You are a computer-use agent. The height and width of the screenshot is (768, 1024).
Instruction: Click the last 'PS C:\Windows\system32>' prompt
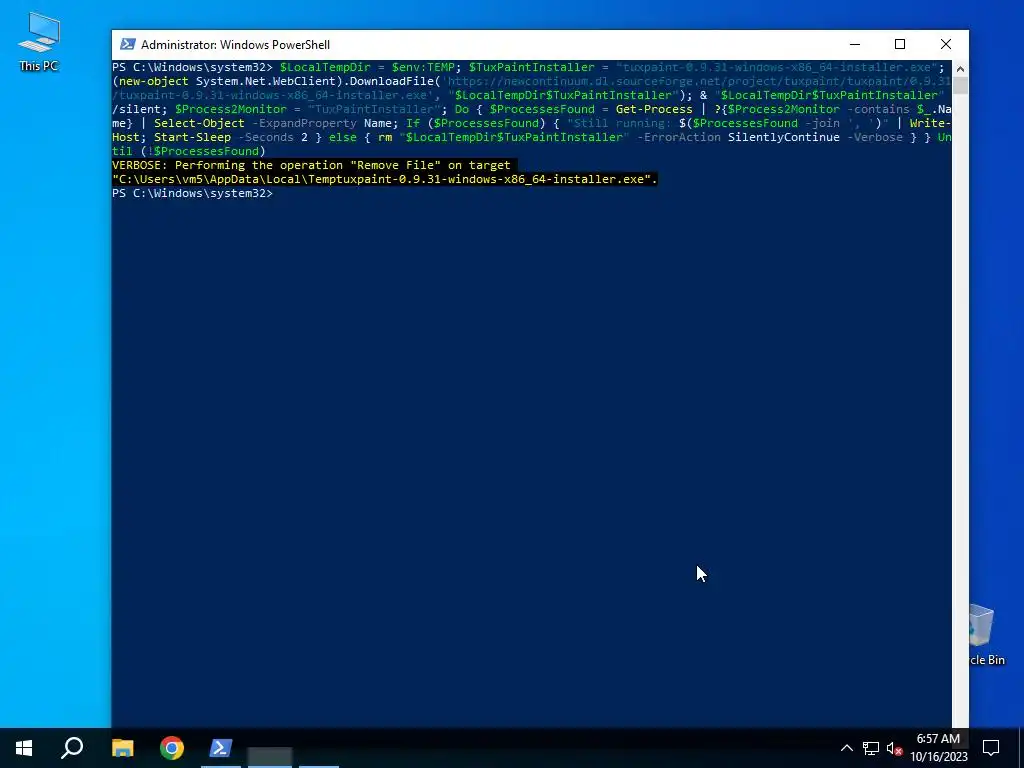192,193
